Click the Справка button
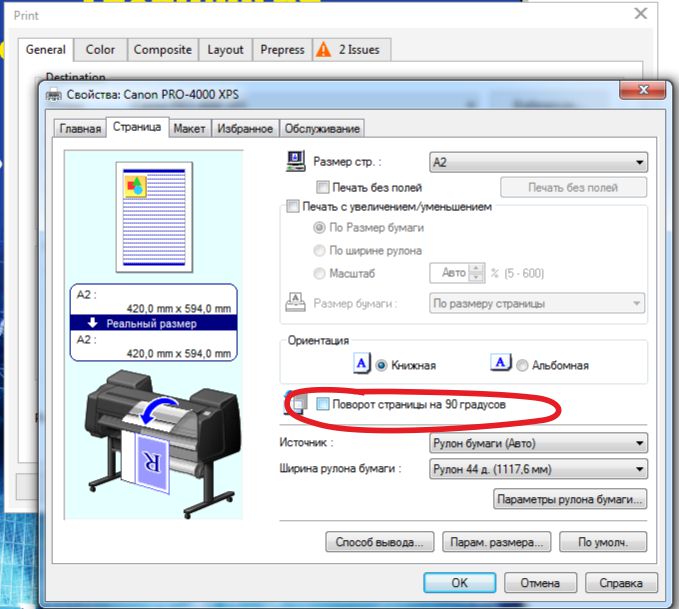The height and width of the screenshot is (609, 679). [621, 583]
